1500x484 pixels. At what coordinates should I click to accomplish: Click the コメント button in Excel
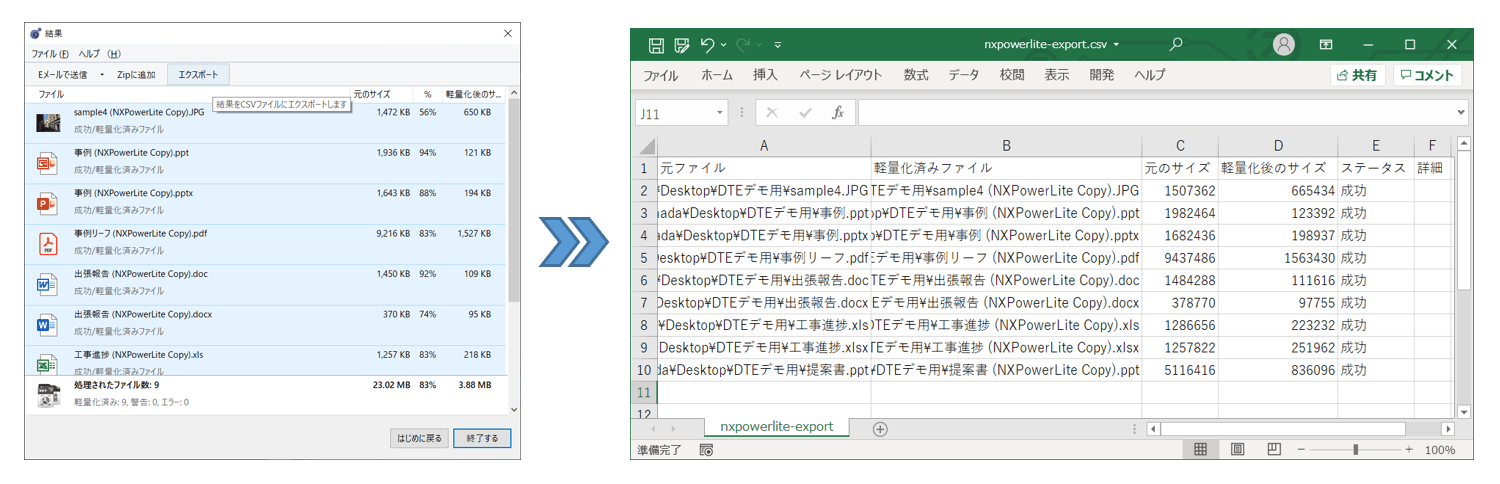[1427, 75]
